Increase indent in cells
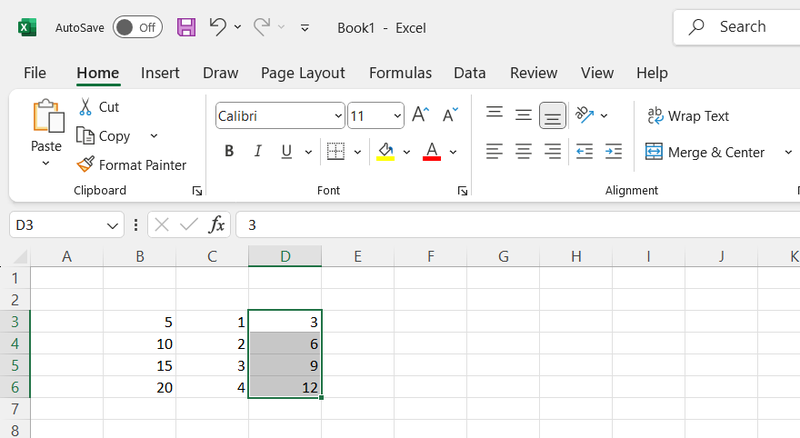800x438 pixels. [613, 152]
